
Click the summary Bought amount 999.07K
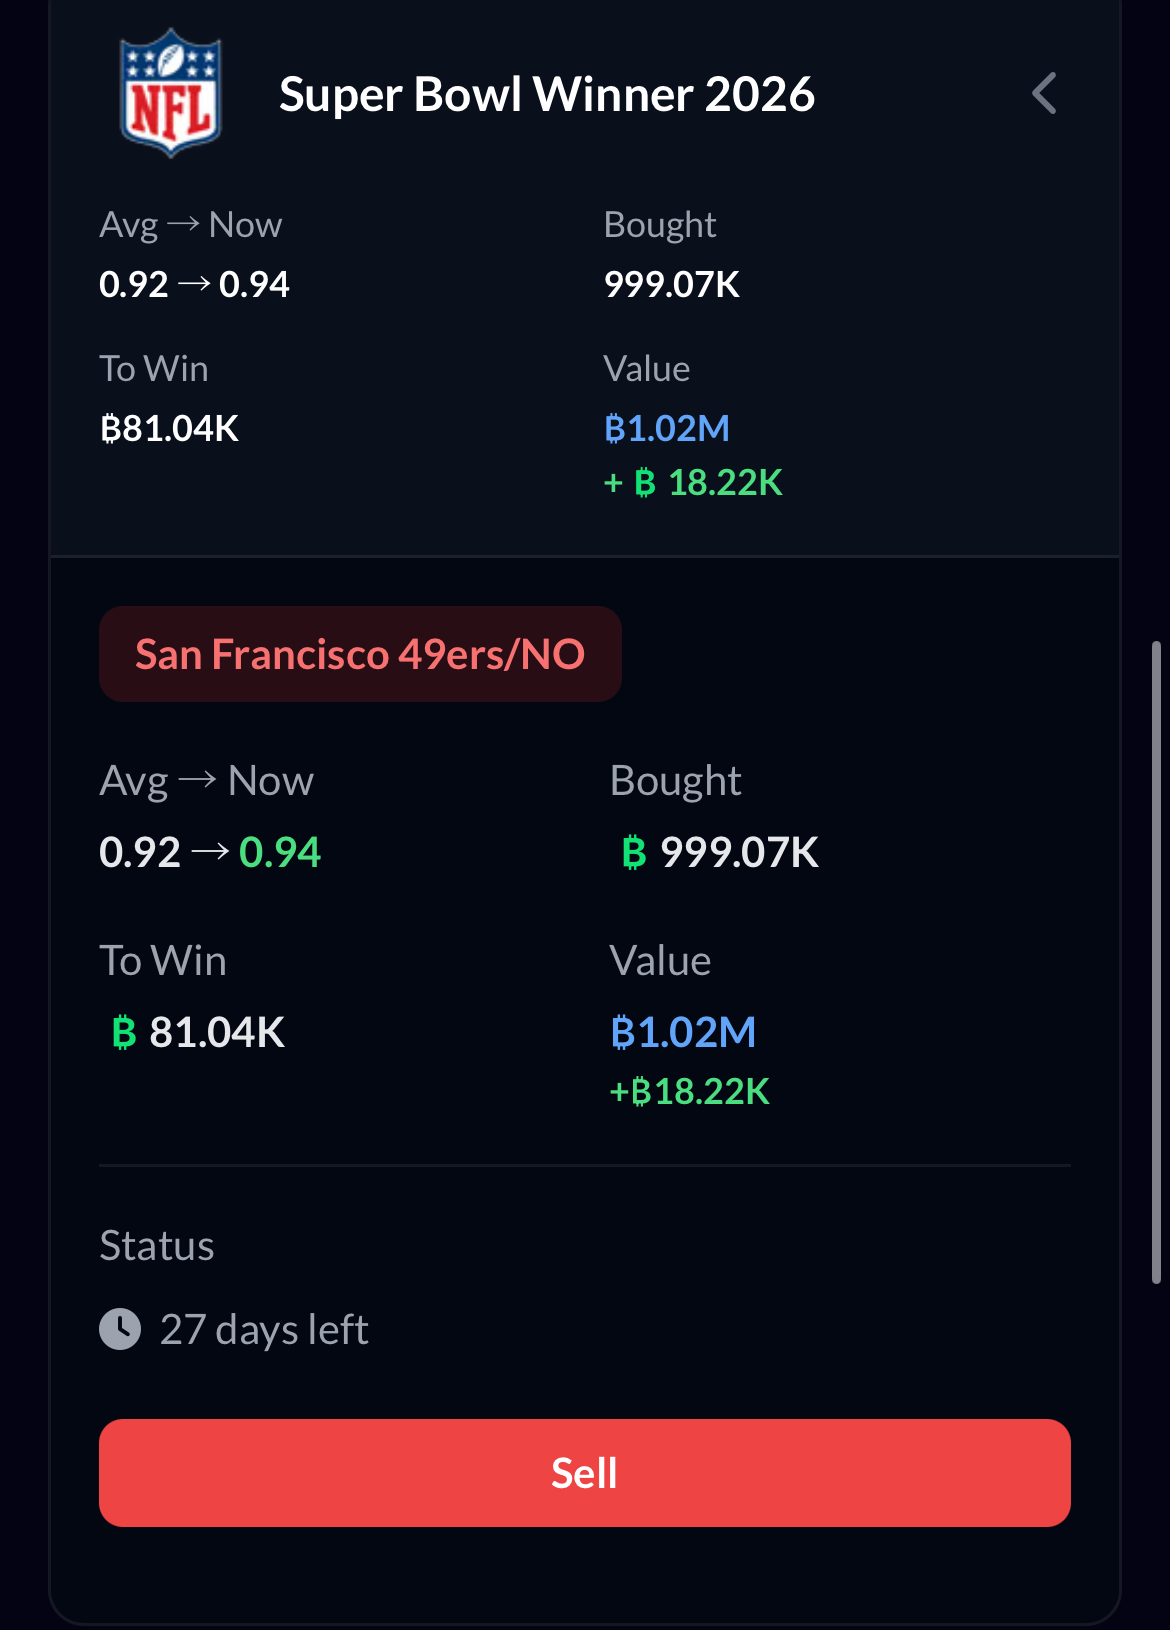click(672, 285)
